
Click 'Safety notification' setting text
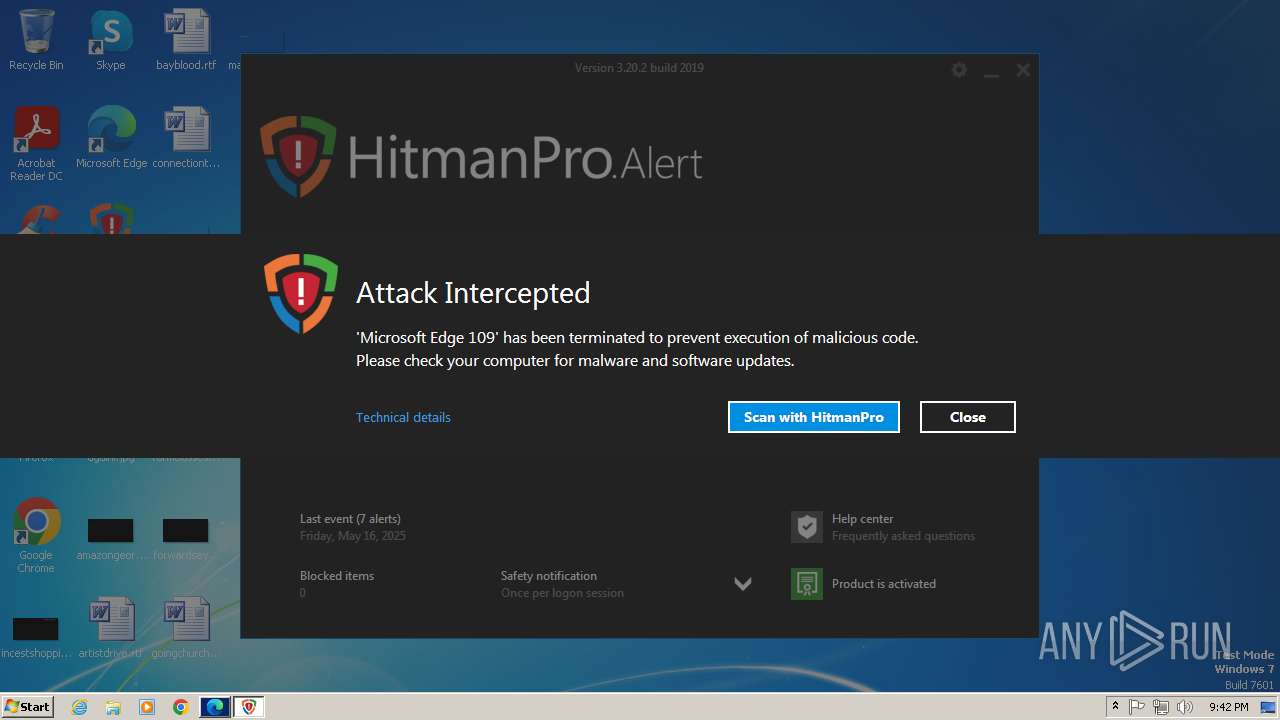point(549,576)
